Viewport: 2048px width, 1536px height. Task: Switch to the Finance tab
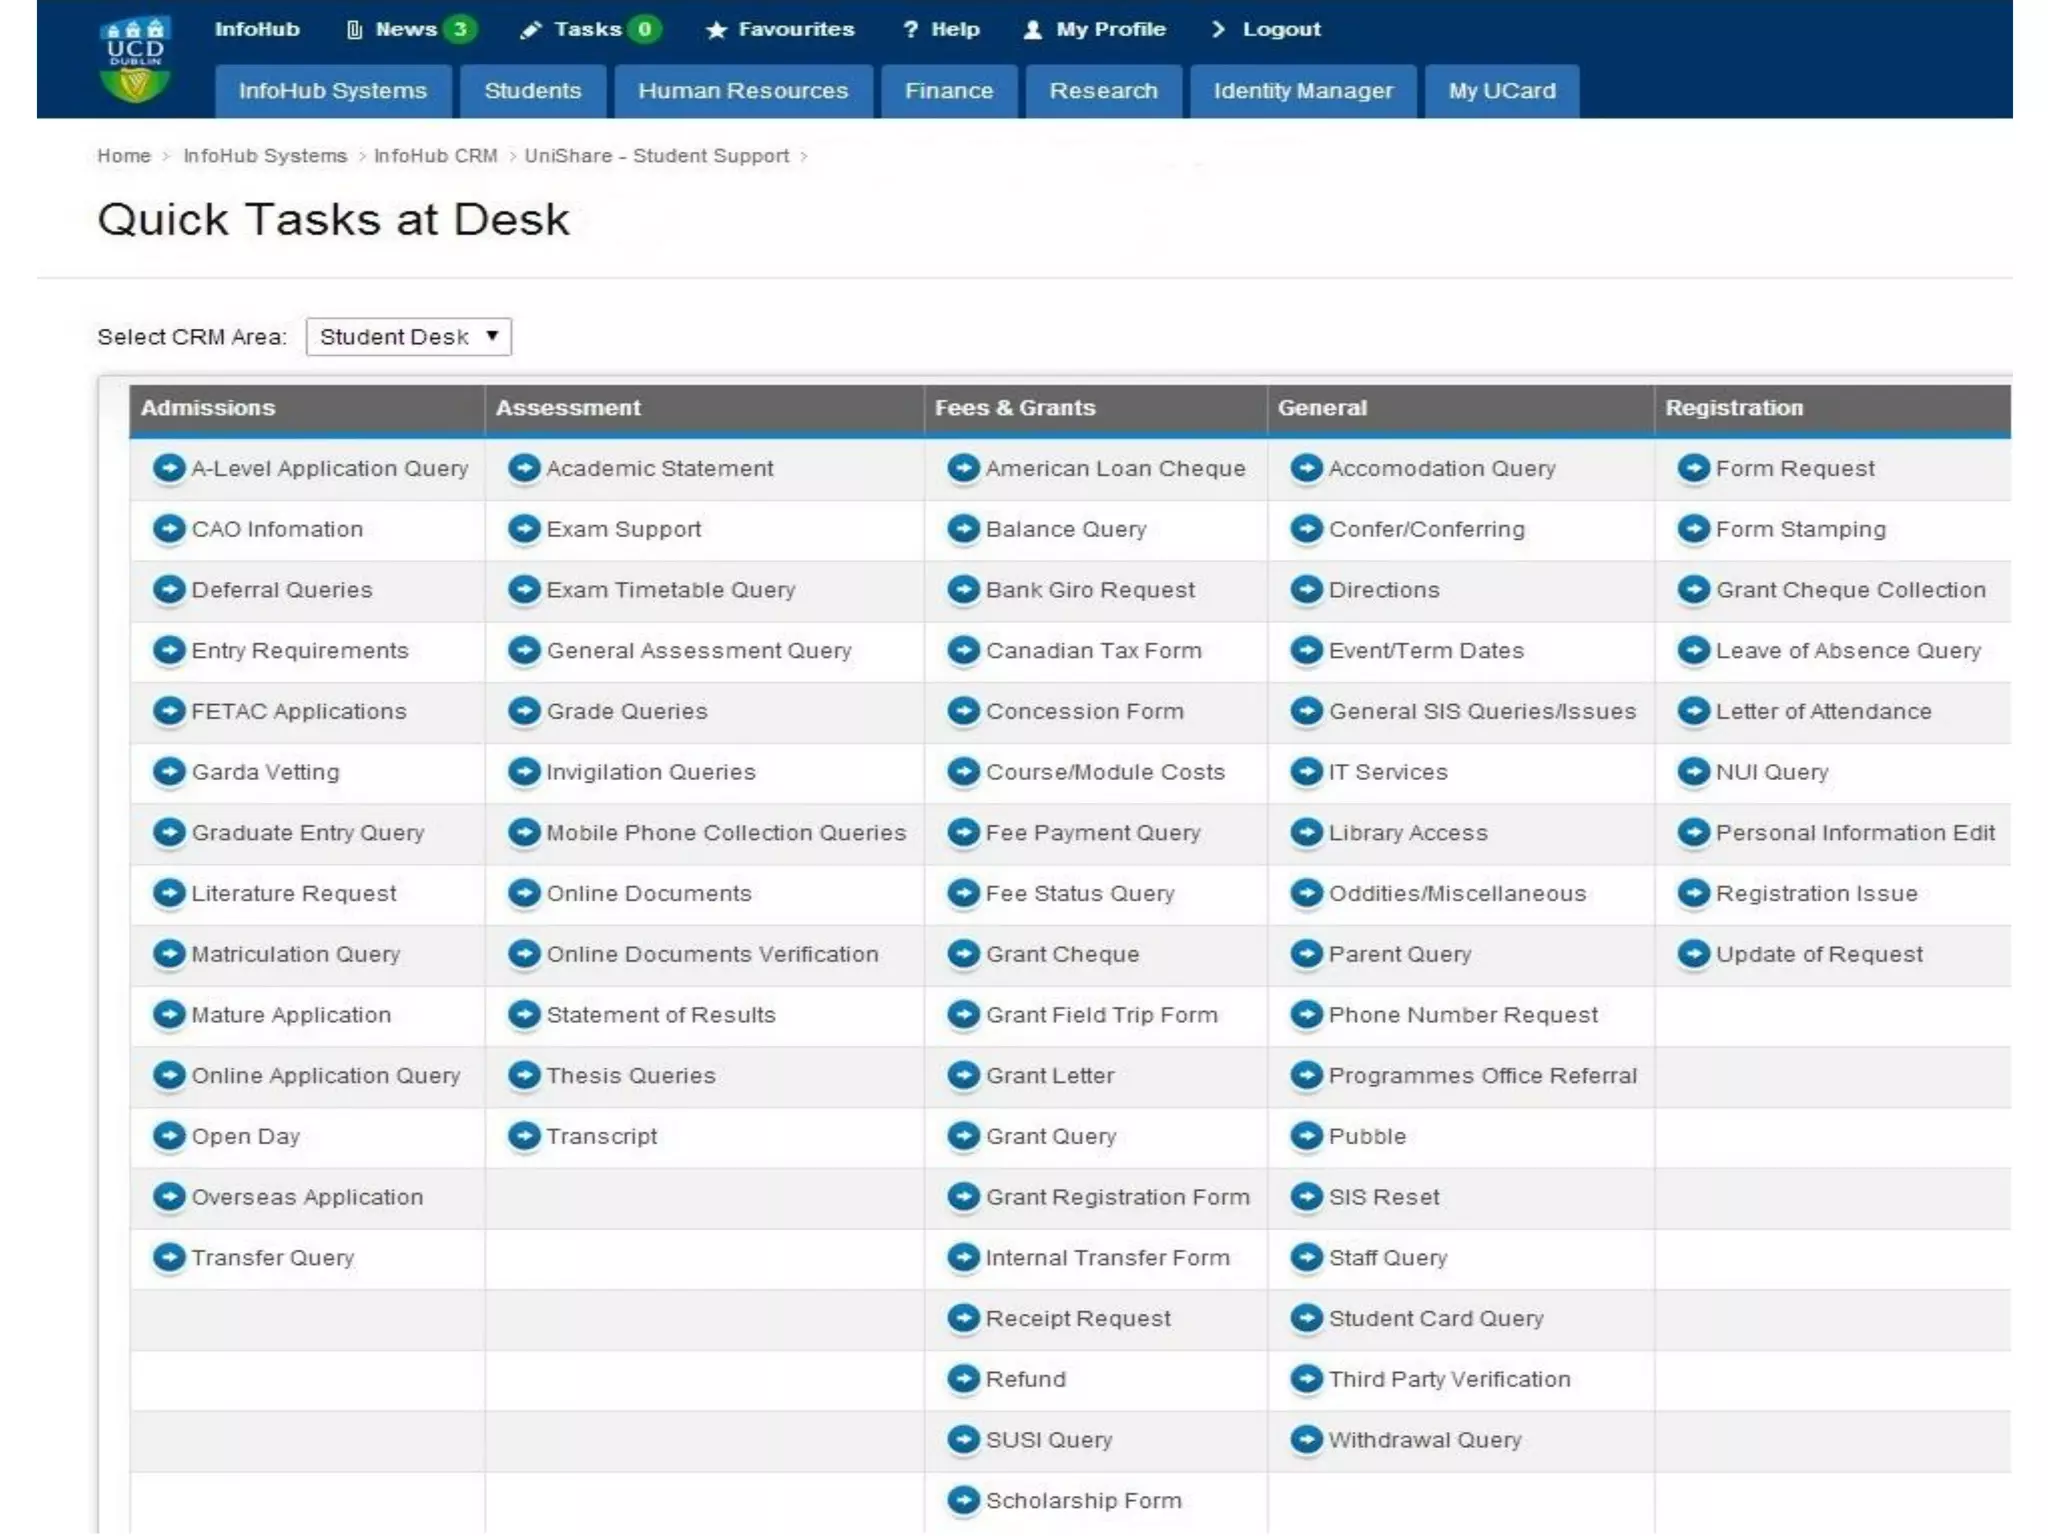948,91
